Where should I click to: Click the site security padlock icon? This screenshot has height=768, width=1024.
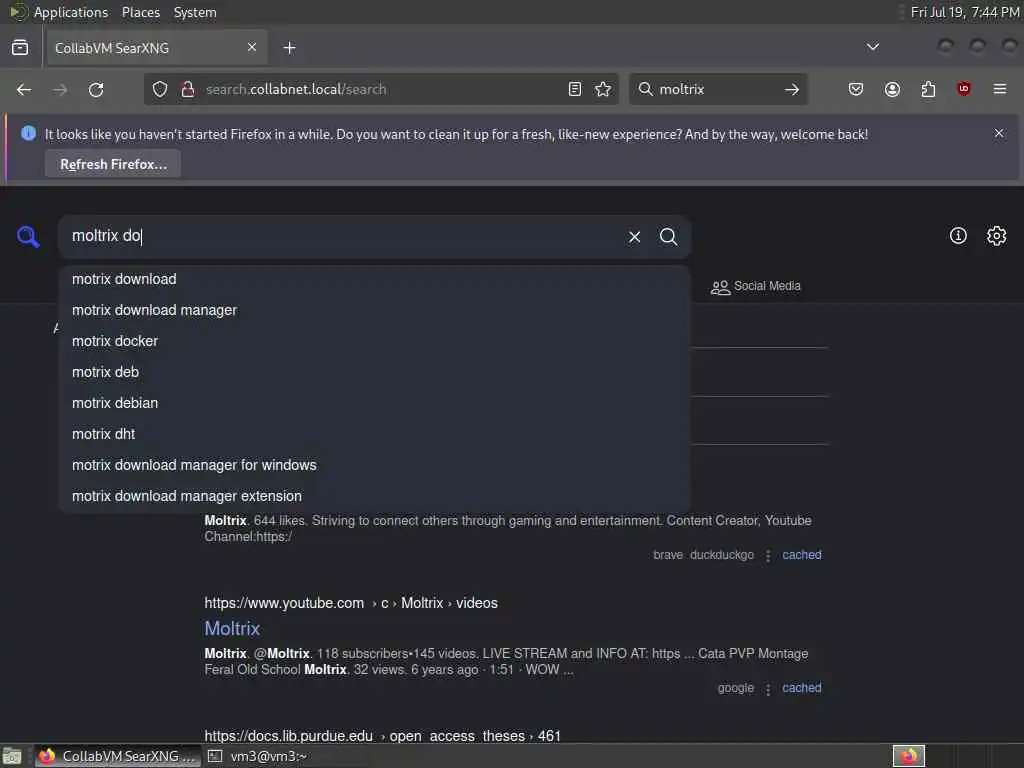(x=188, y=89)
